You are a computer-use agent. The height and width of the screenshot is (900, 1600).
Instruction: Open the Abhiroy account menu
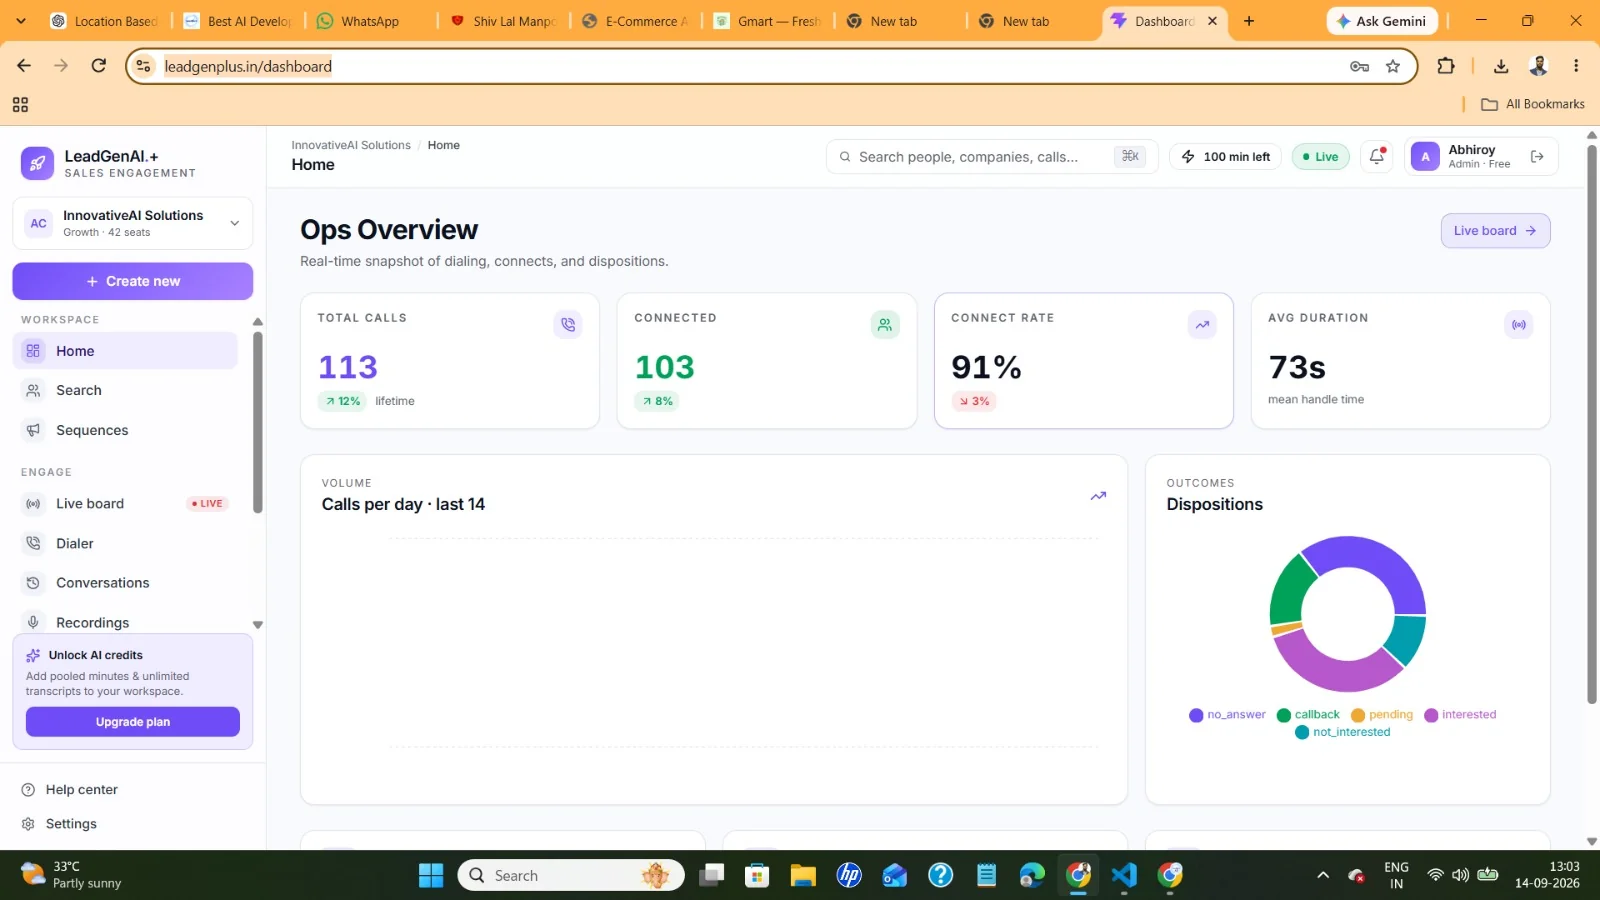click(1481, 156)
